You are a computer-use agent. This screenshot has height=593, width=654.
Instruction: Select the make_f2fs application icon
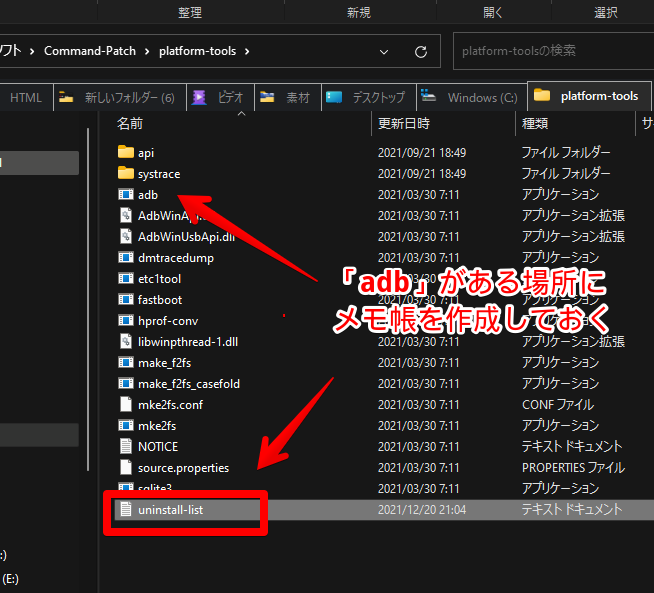[126, 362]
